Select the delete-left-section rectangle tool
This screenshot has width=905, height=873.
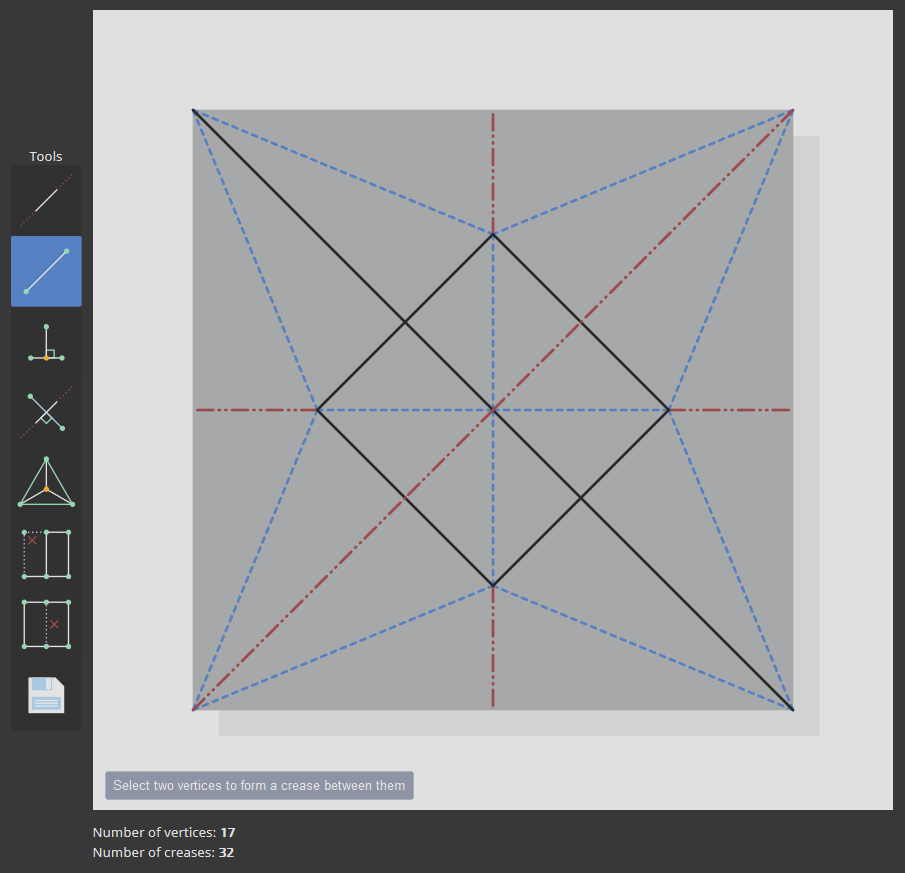coord(46,554)
